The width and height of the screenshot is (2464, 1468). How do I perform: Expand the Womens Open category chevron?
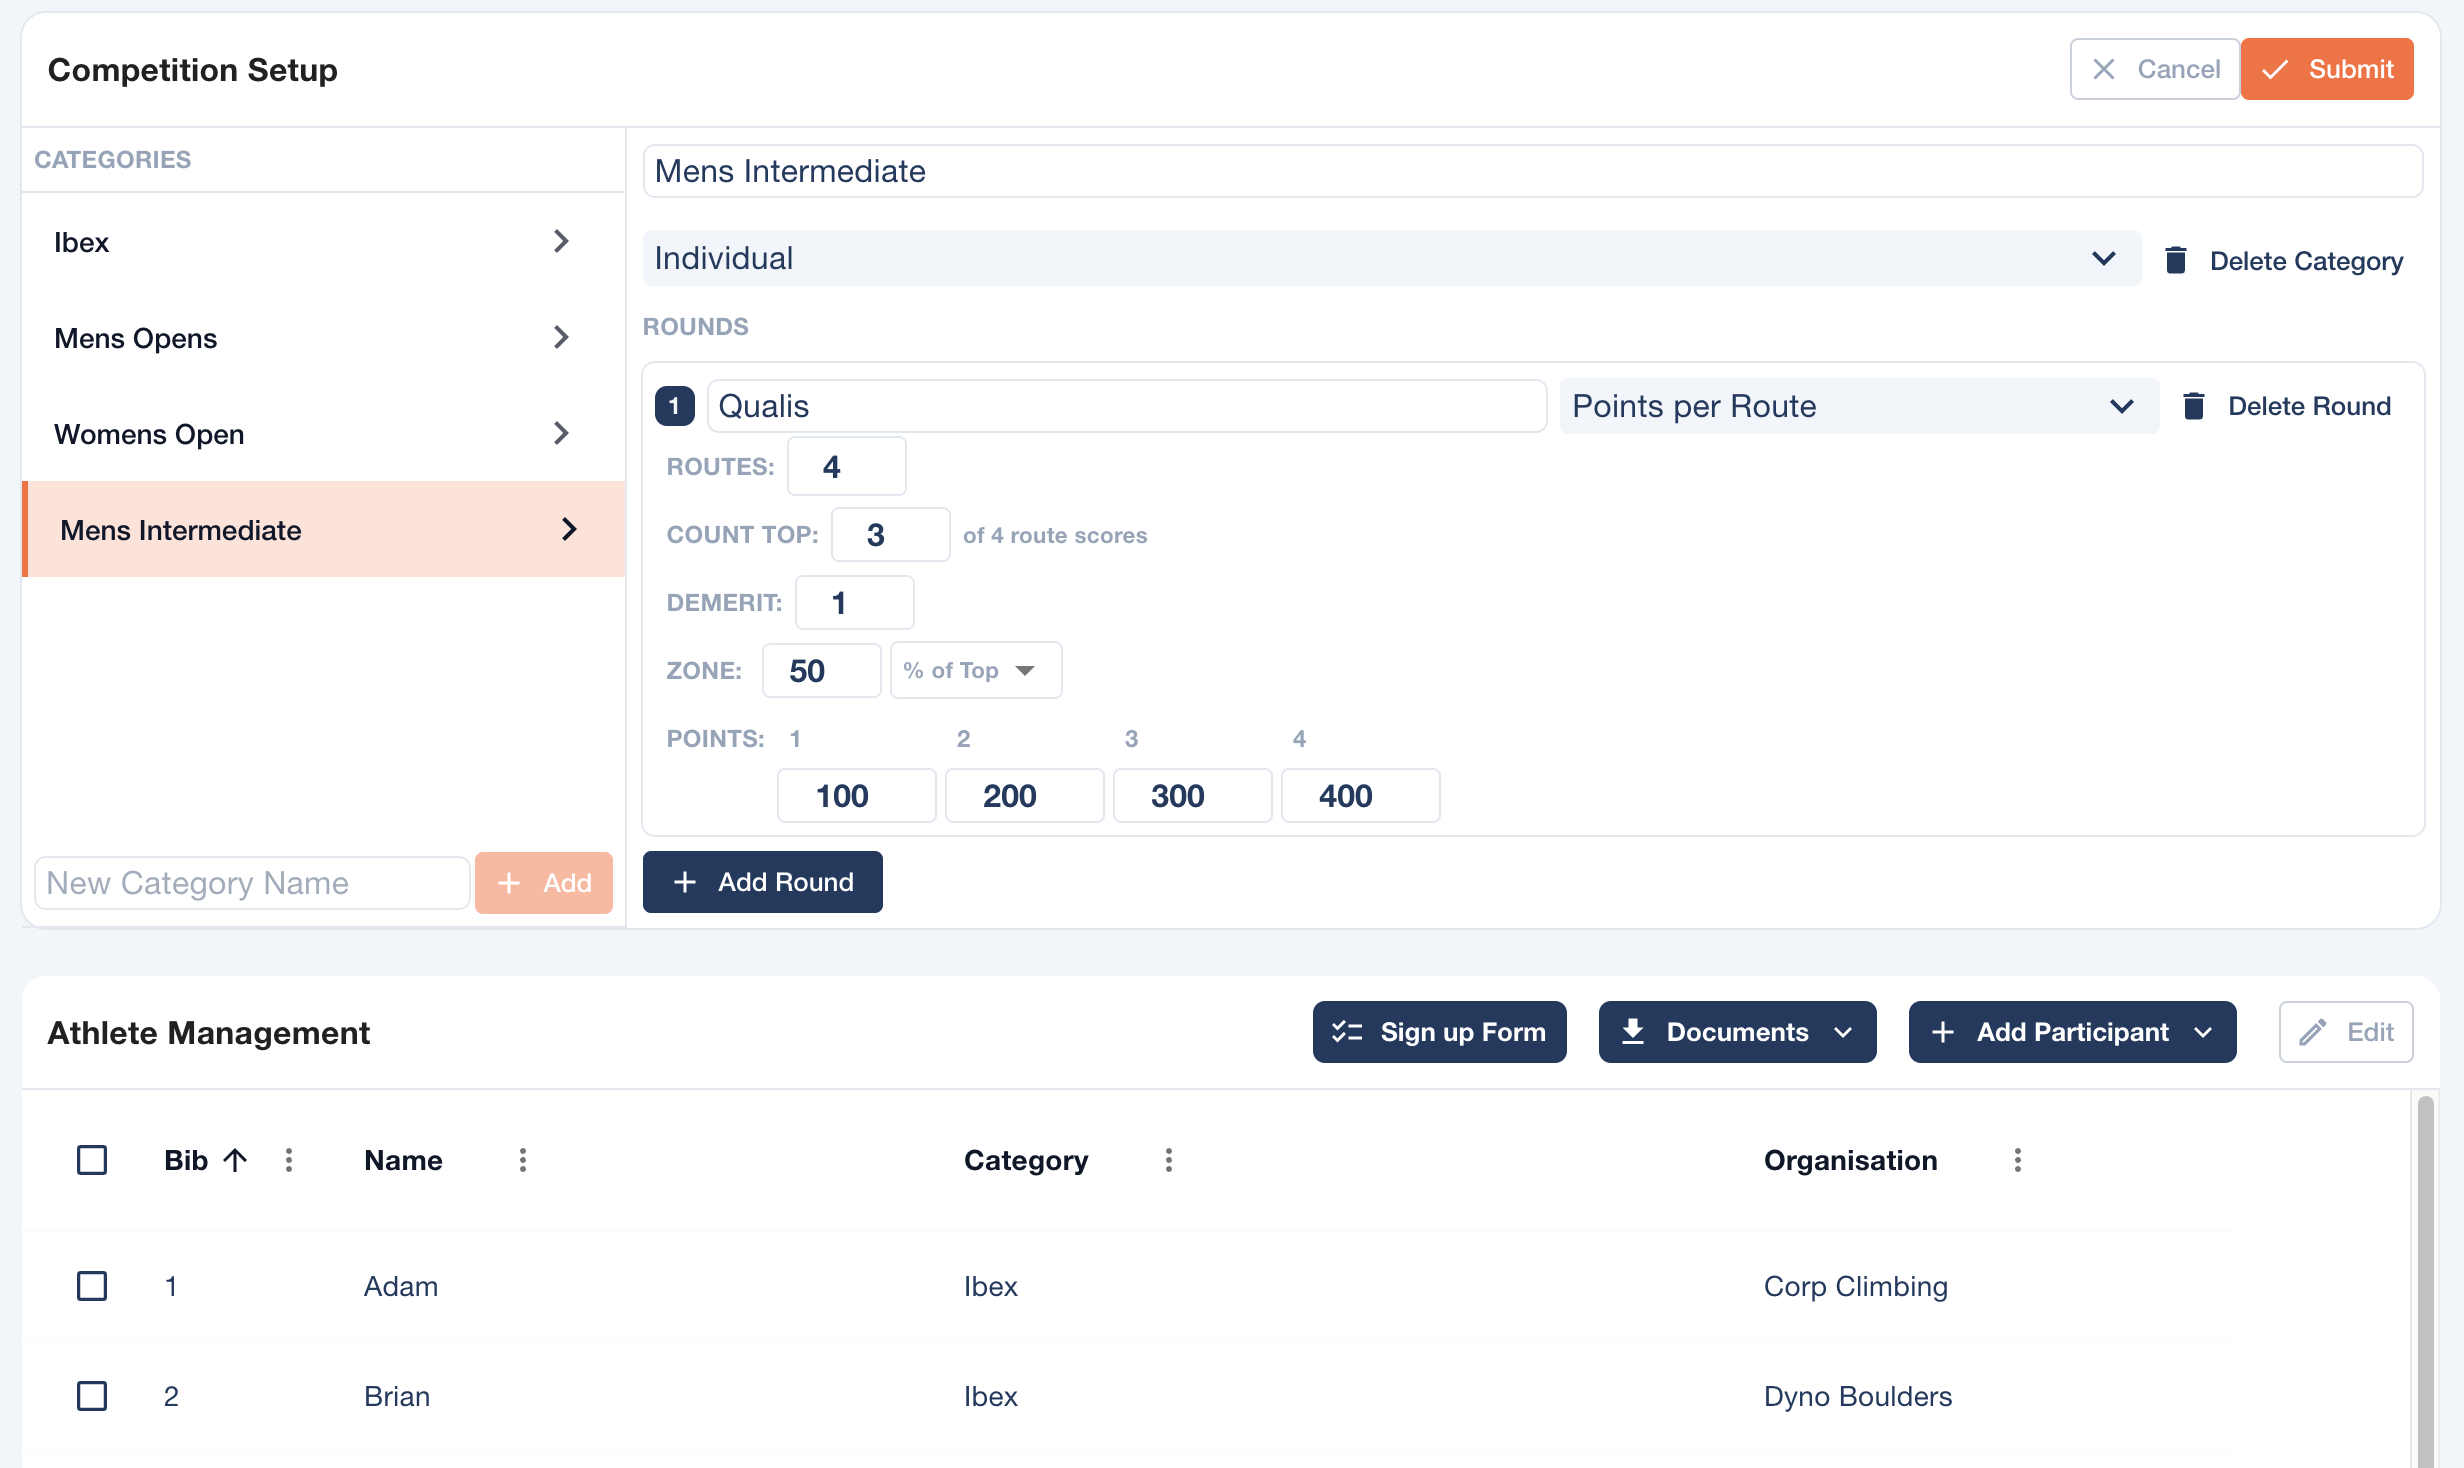point(561,433)
